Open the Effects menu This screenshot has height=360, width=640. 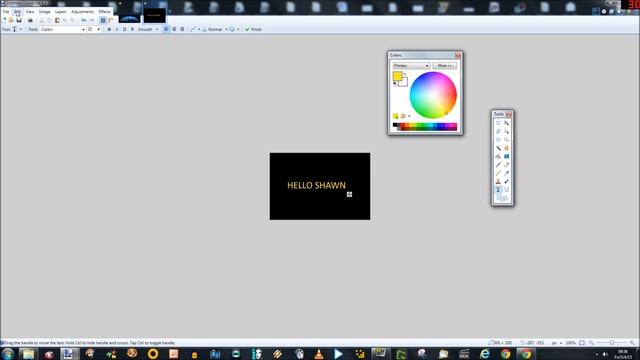click(x=104, y=12)
